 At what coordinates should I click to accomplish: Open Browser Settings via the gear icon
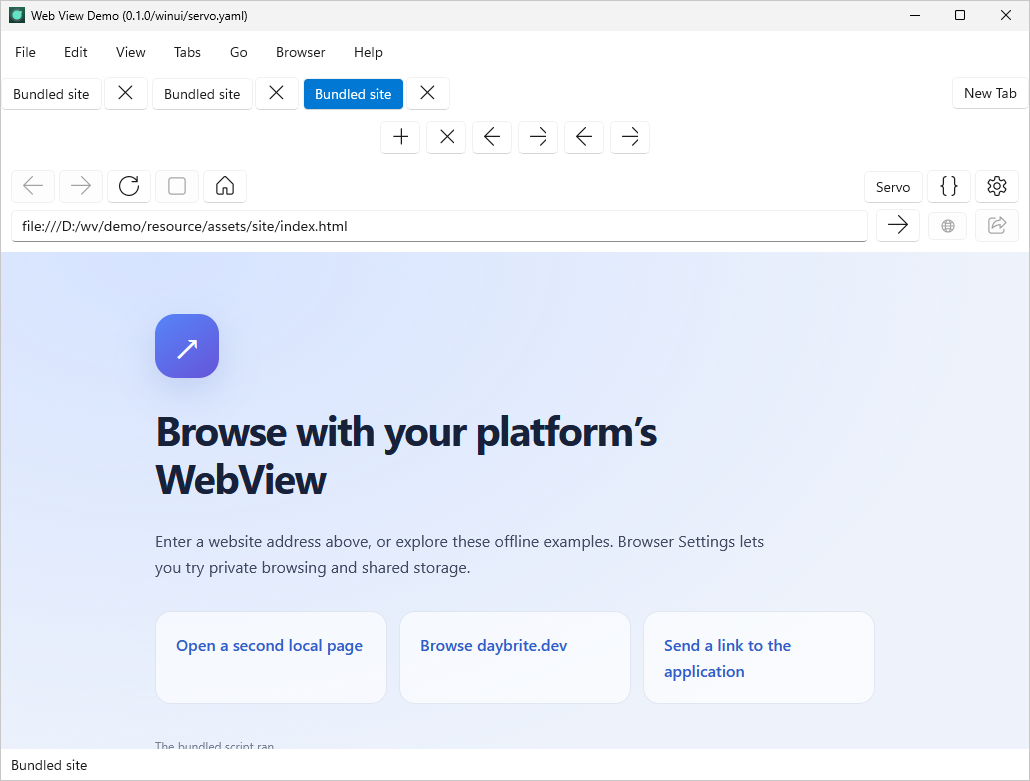(996, 187)
